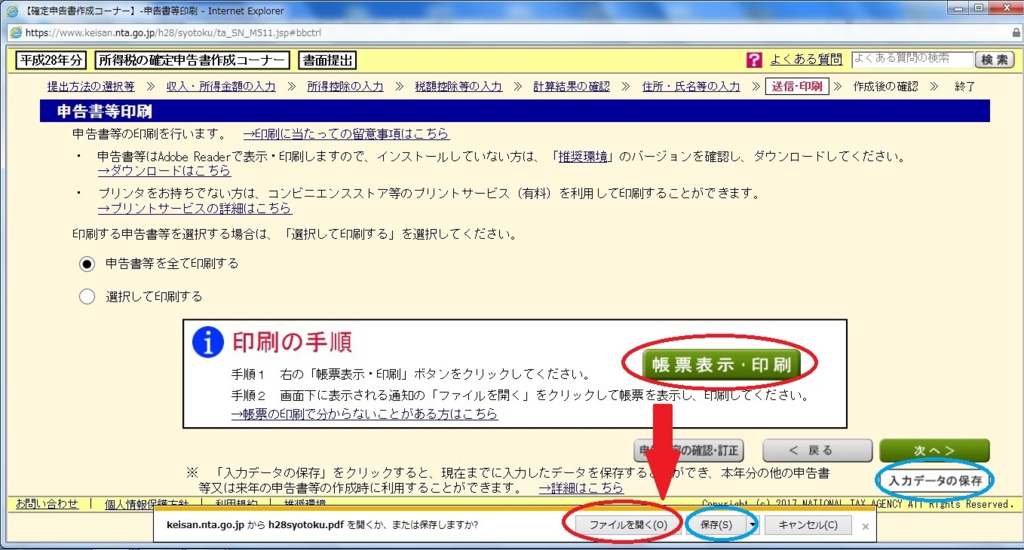Click the 書面提出 label box
The image size is (1024, 550).
(328, 60)
